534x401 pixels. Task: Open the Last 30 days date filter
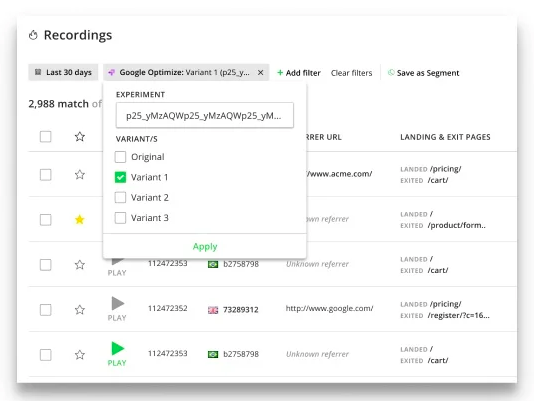[x=63, y=72]
